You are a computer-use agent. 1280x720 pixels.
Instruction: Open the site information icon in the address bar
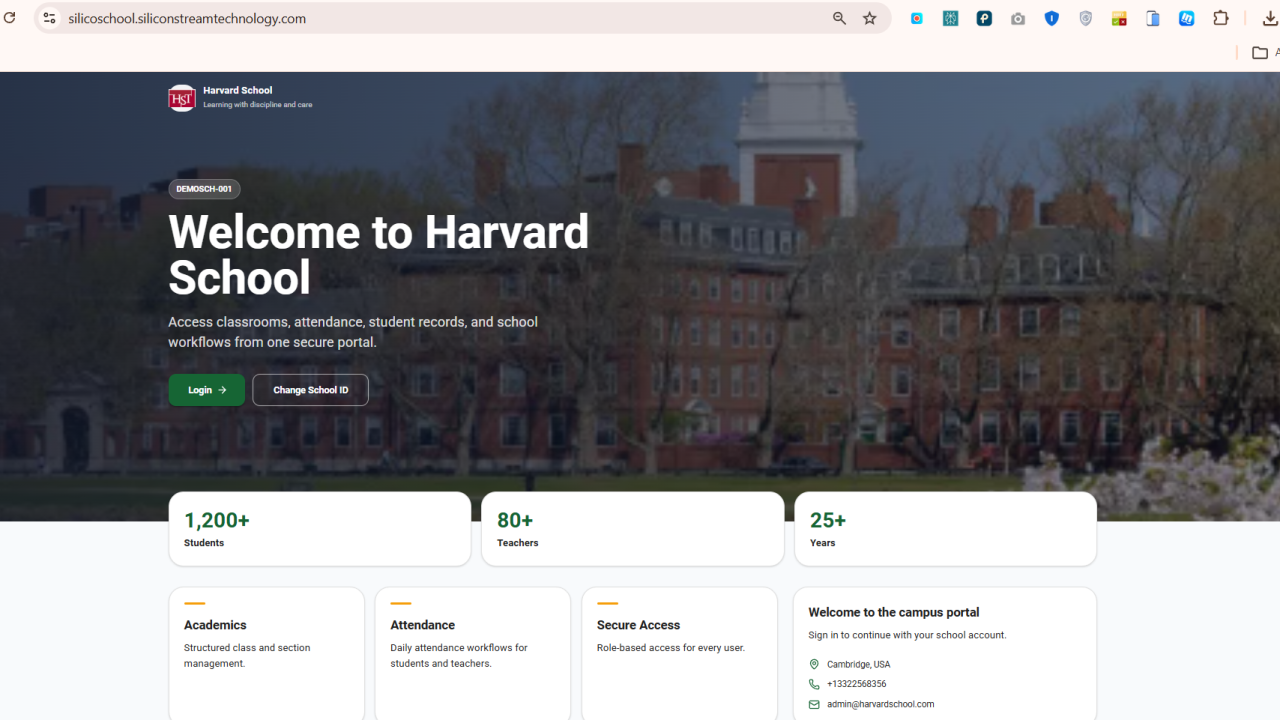(49, 18)
